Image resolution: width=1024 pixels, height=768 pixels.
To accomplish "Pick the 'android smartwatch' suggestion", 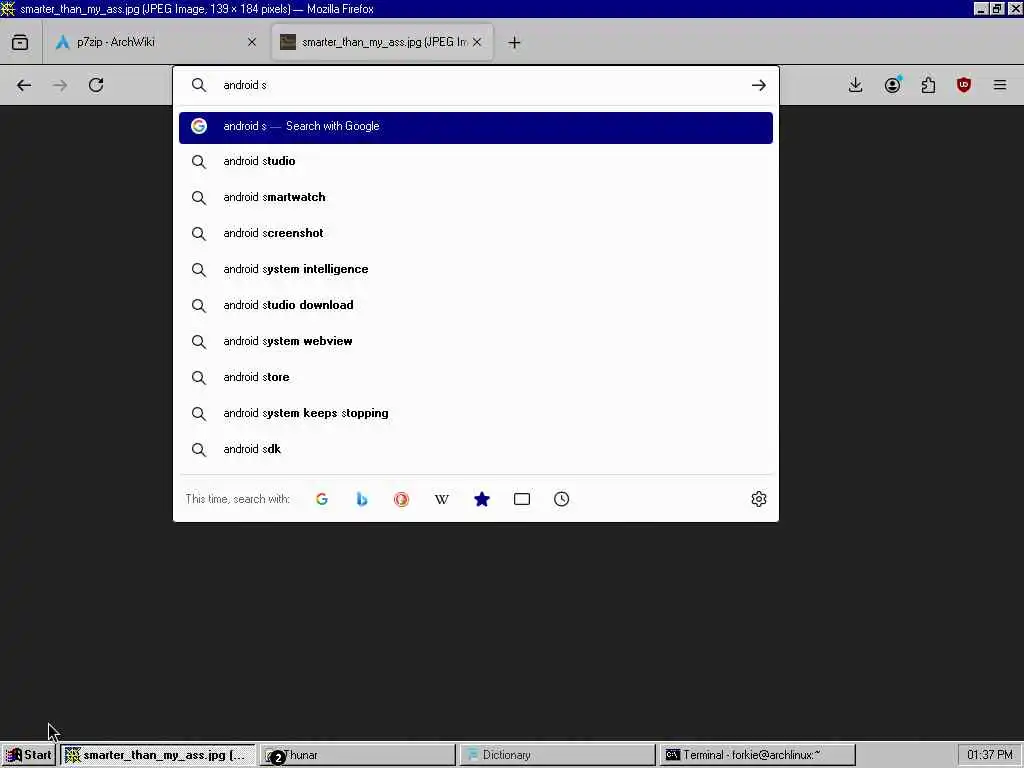I will tap(475, 197).
